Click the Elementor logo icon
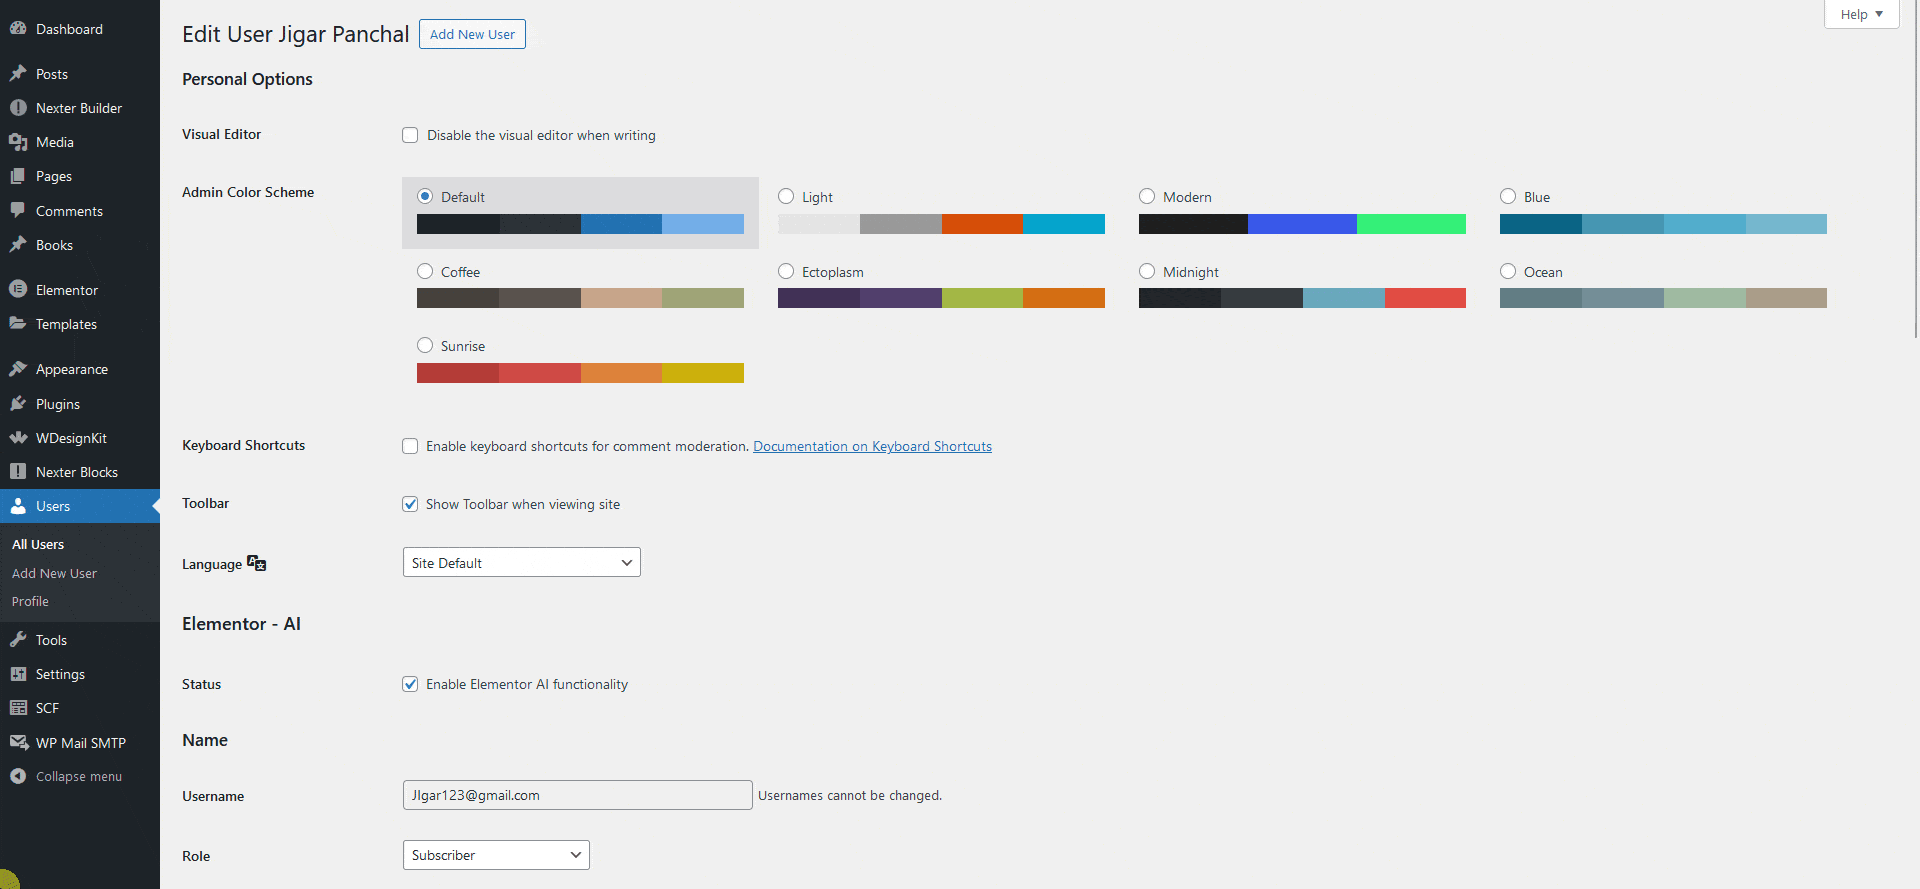 point(18,290)
